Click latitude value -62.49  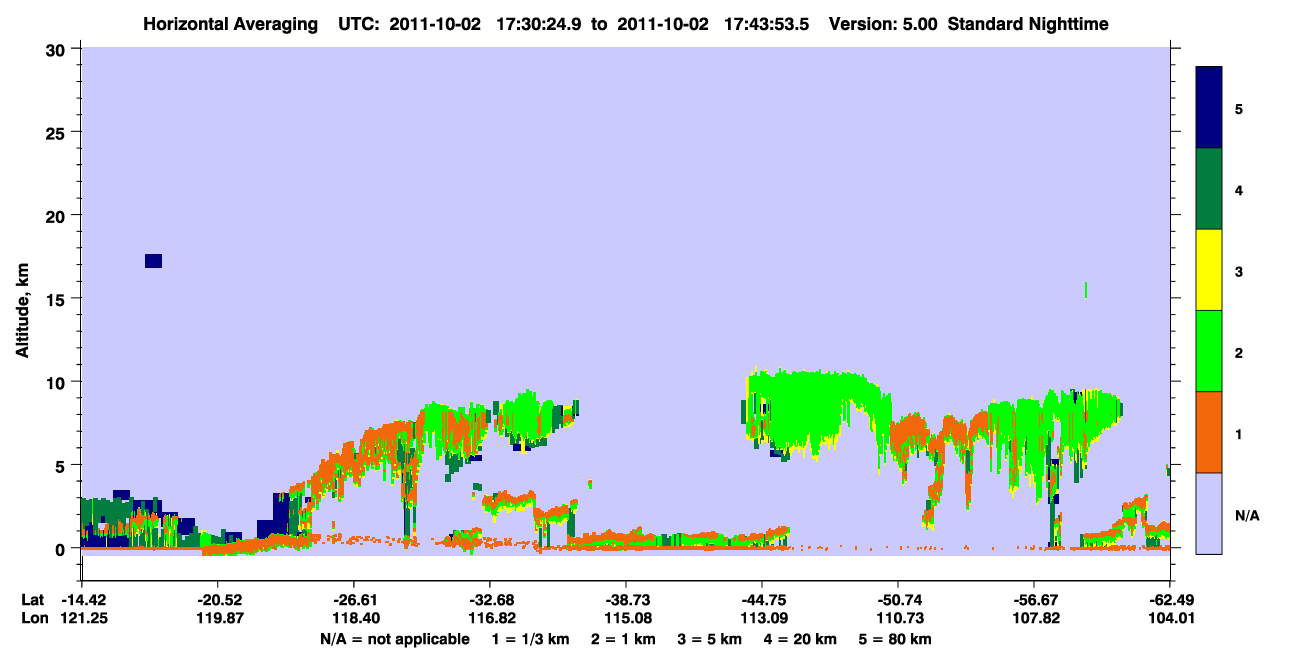(1170, 600)
